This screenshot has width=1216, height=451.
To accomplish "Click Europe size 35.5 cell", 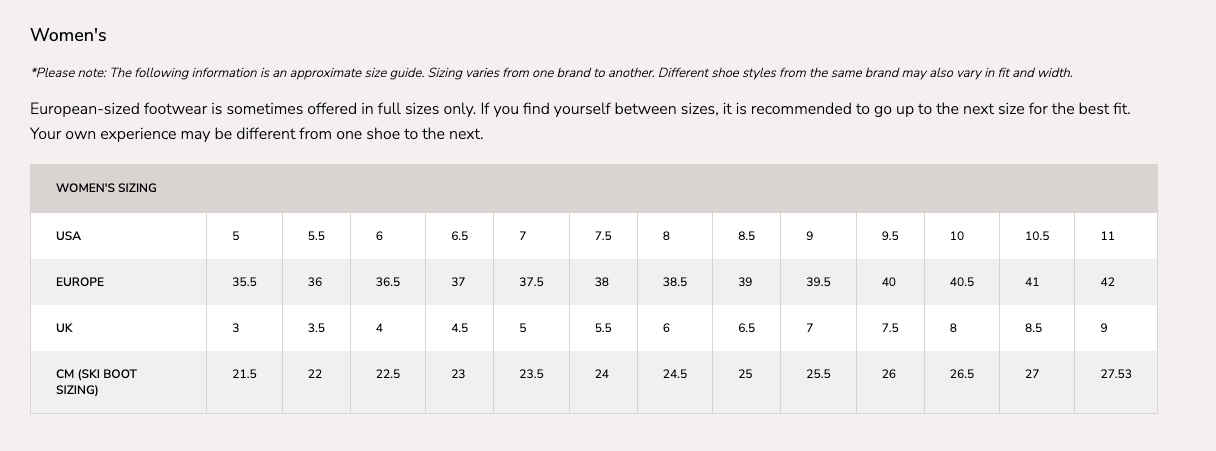I will [244, 282].
